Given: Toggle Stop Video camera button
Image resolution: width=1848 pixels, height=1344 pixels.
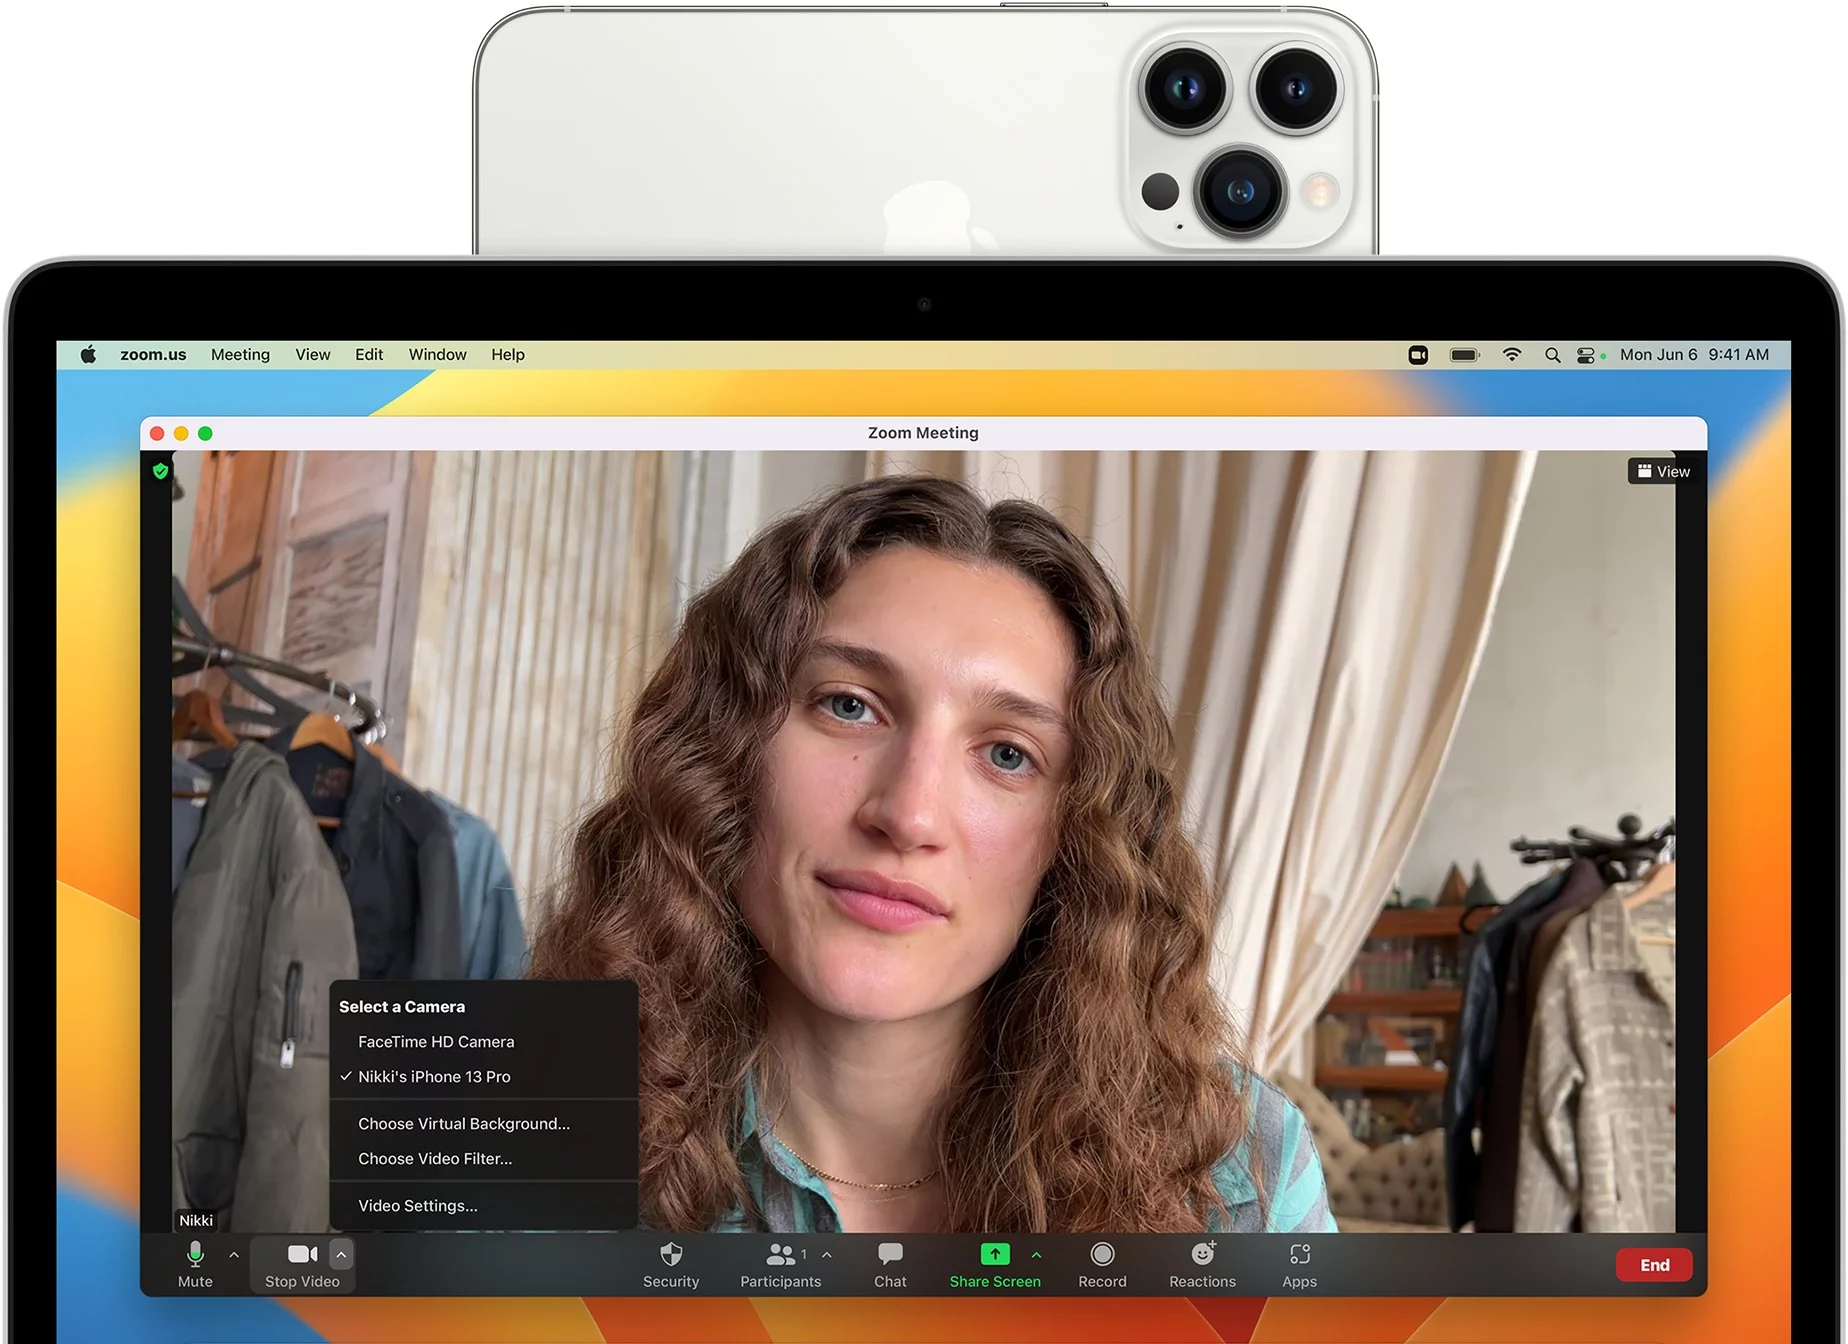Looking at the screenshot, I should (302, 1255).
